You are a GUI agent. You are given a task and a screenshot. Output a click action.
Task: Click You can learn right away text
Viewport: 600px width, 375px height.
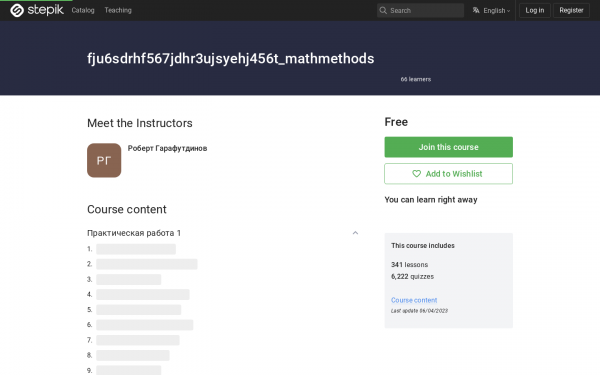[x=431, y=200]
